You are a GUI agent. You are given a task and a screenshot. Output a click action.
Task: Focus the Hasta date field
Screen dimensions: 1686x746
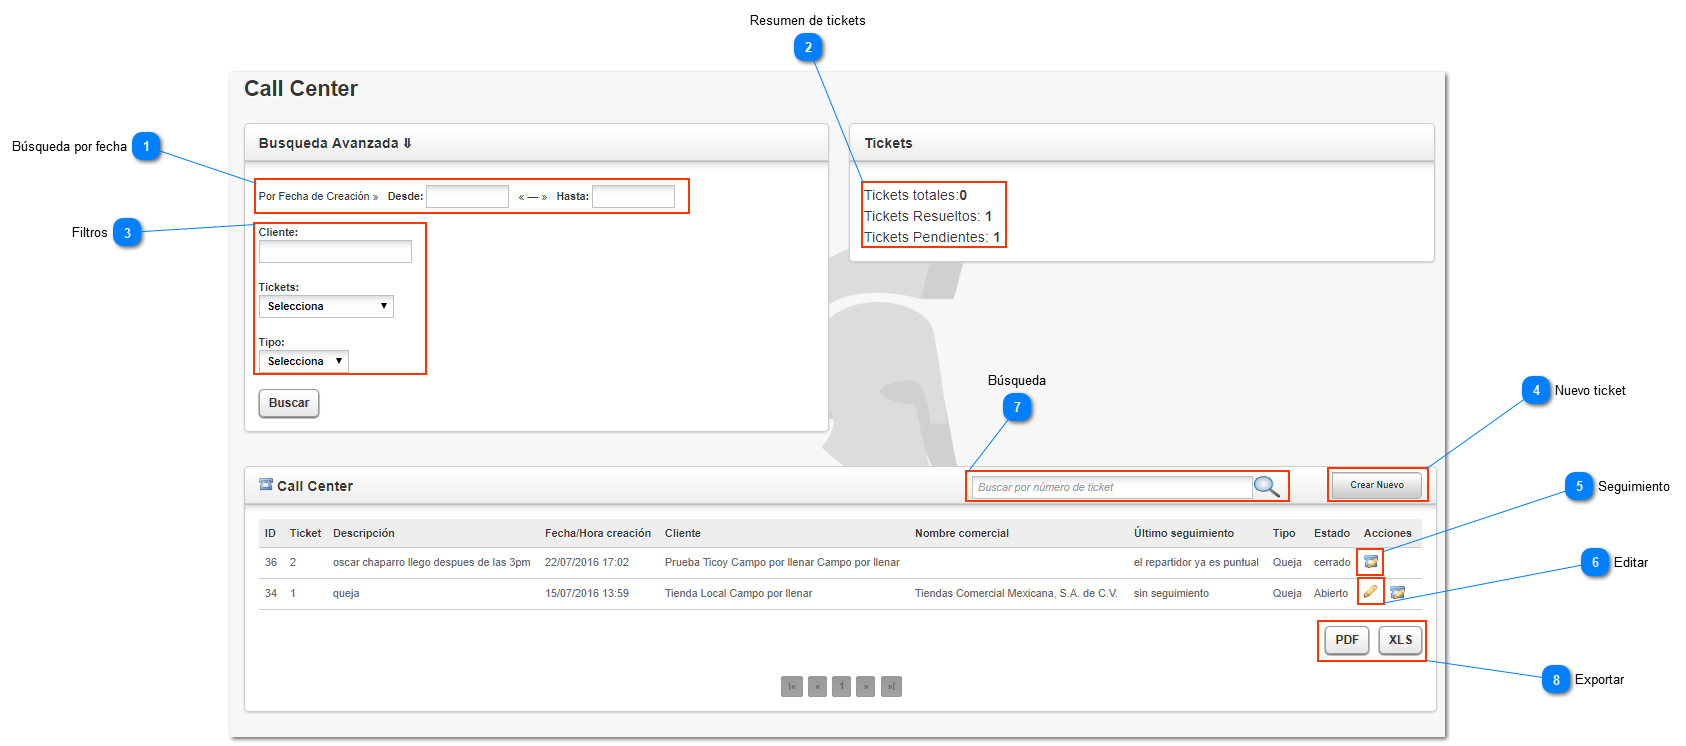pyautogui.click(x=633, y=196)
